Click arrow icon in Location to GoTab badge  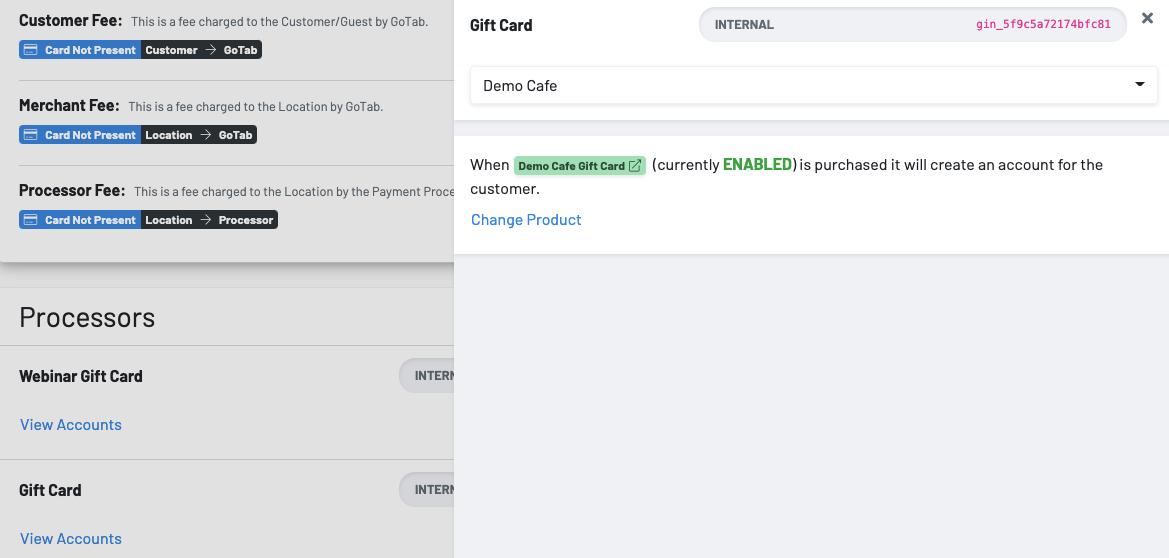tap(205, 135)
